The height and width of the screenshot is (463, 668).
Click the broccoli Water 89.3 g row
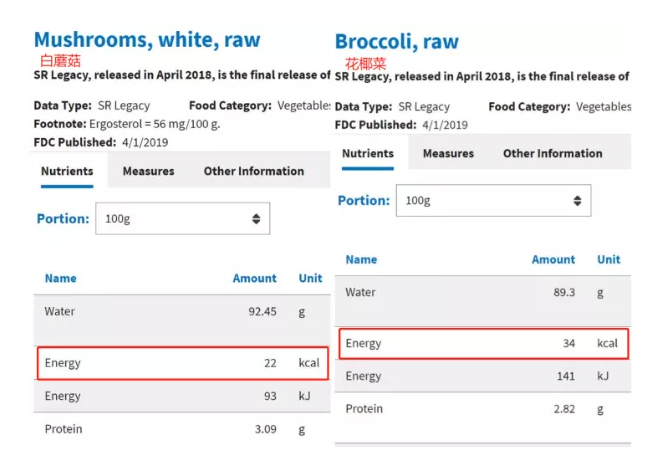pyautogui.click(x=483, y=292)
